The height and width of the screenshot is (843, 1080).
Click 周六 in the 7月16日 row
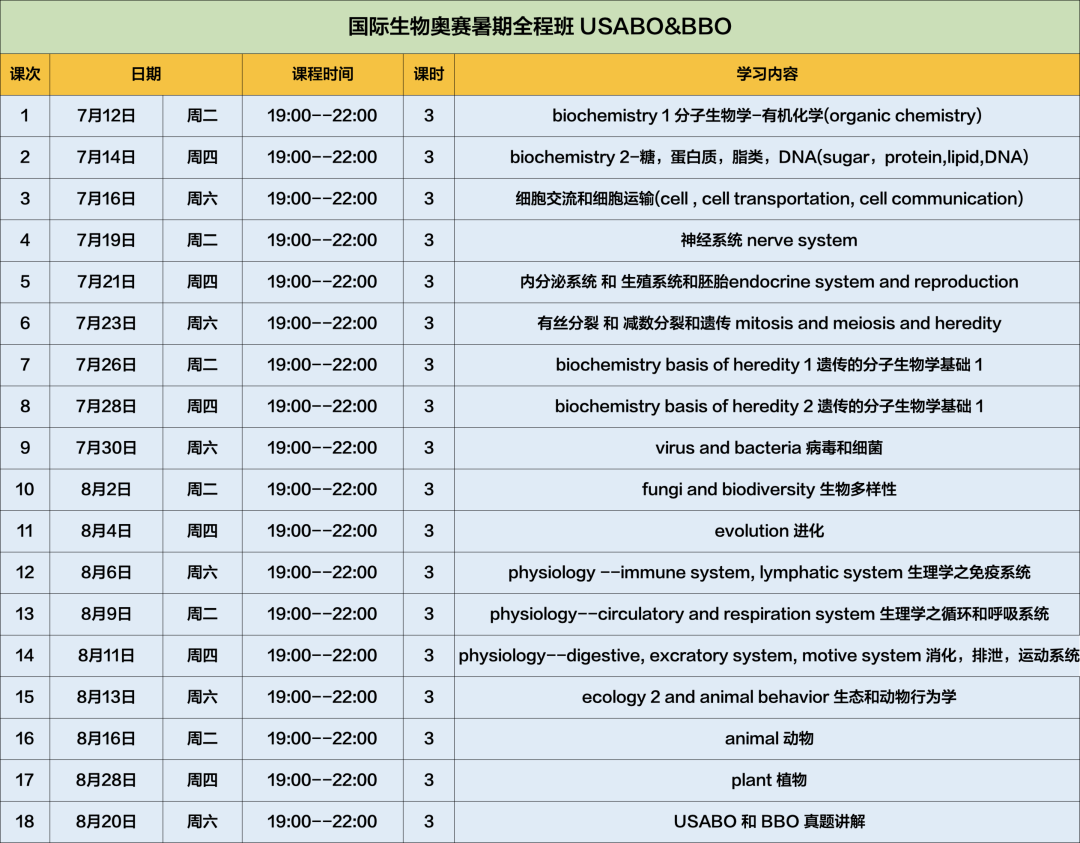click(202, 199)
